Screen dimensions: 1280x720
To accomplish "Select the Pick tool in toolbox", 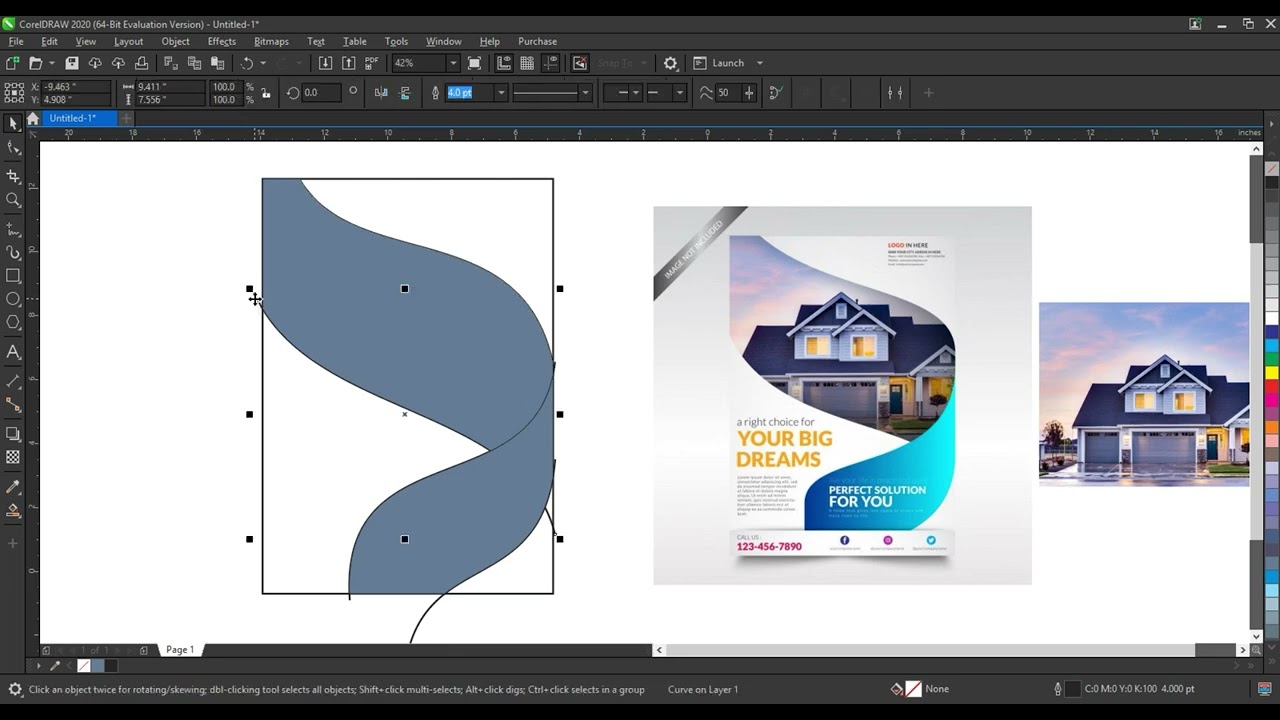I will [x=13, y=123].
